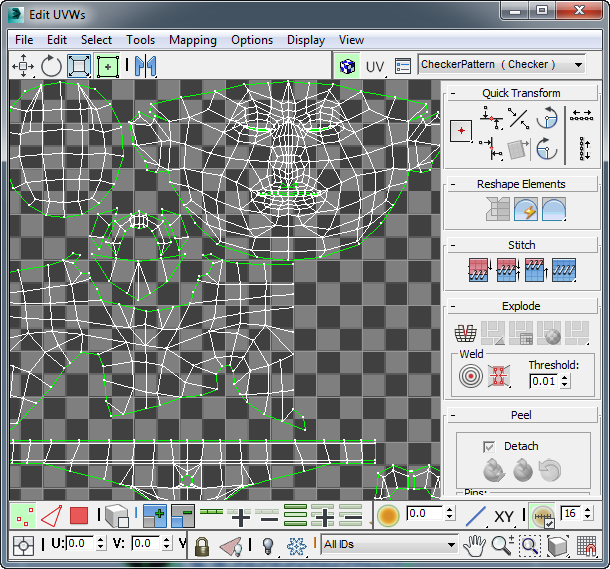Collapse the Stitch rollout

[453, 245]
